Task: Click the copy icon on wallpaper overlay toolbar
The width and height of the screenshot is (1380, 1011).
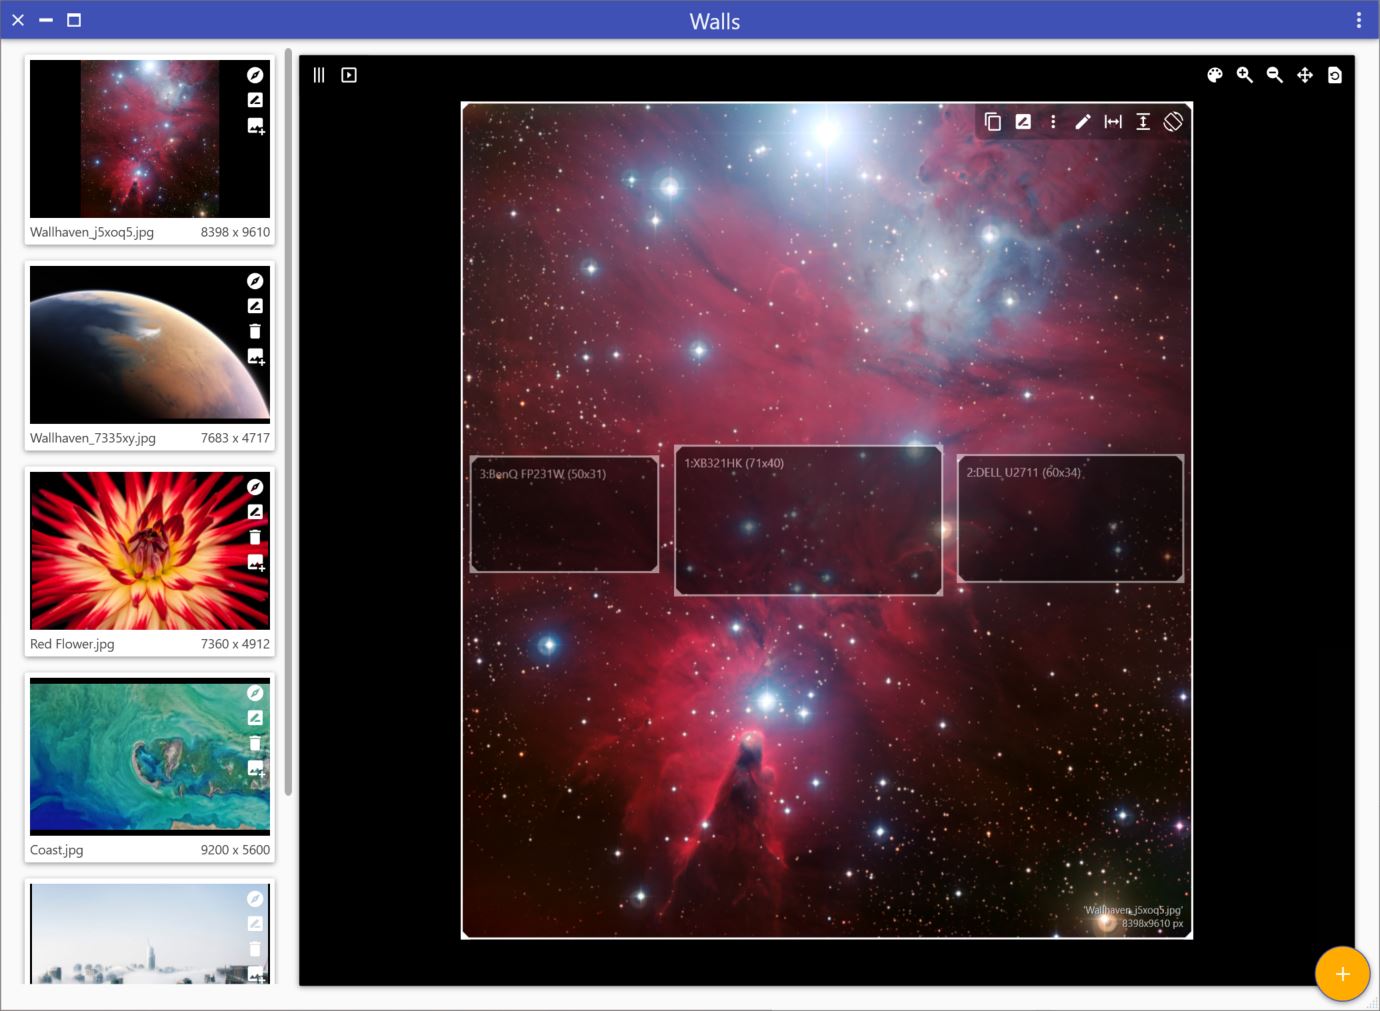Action: [993, 121]
